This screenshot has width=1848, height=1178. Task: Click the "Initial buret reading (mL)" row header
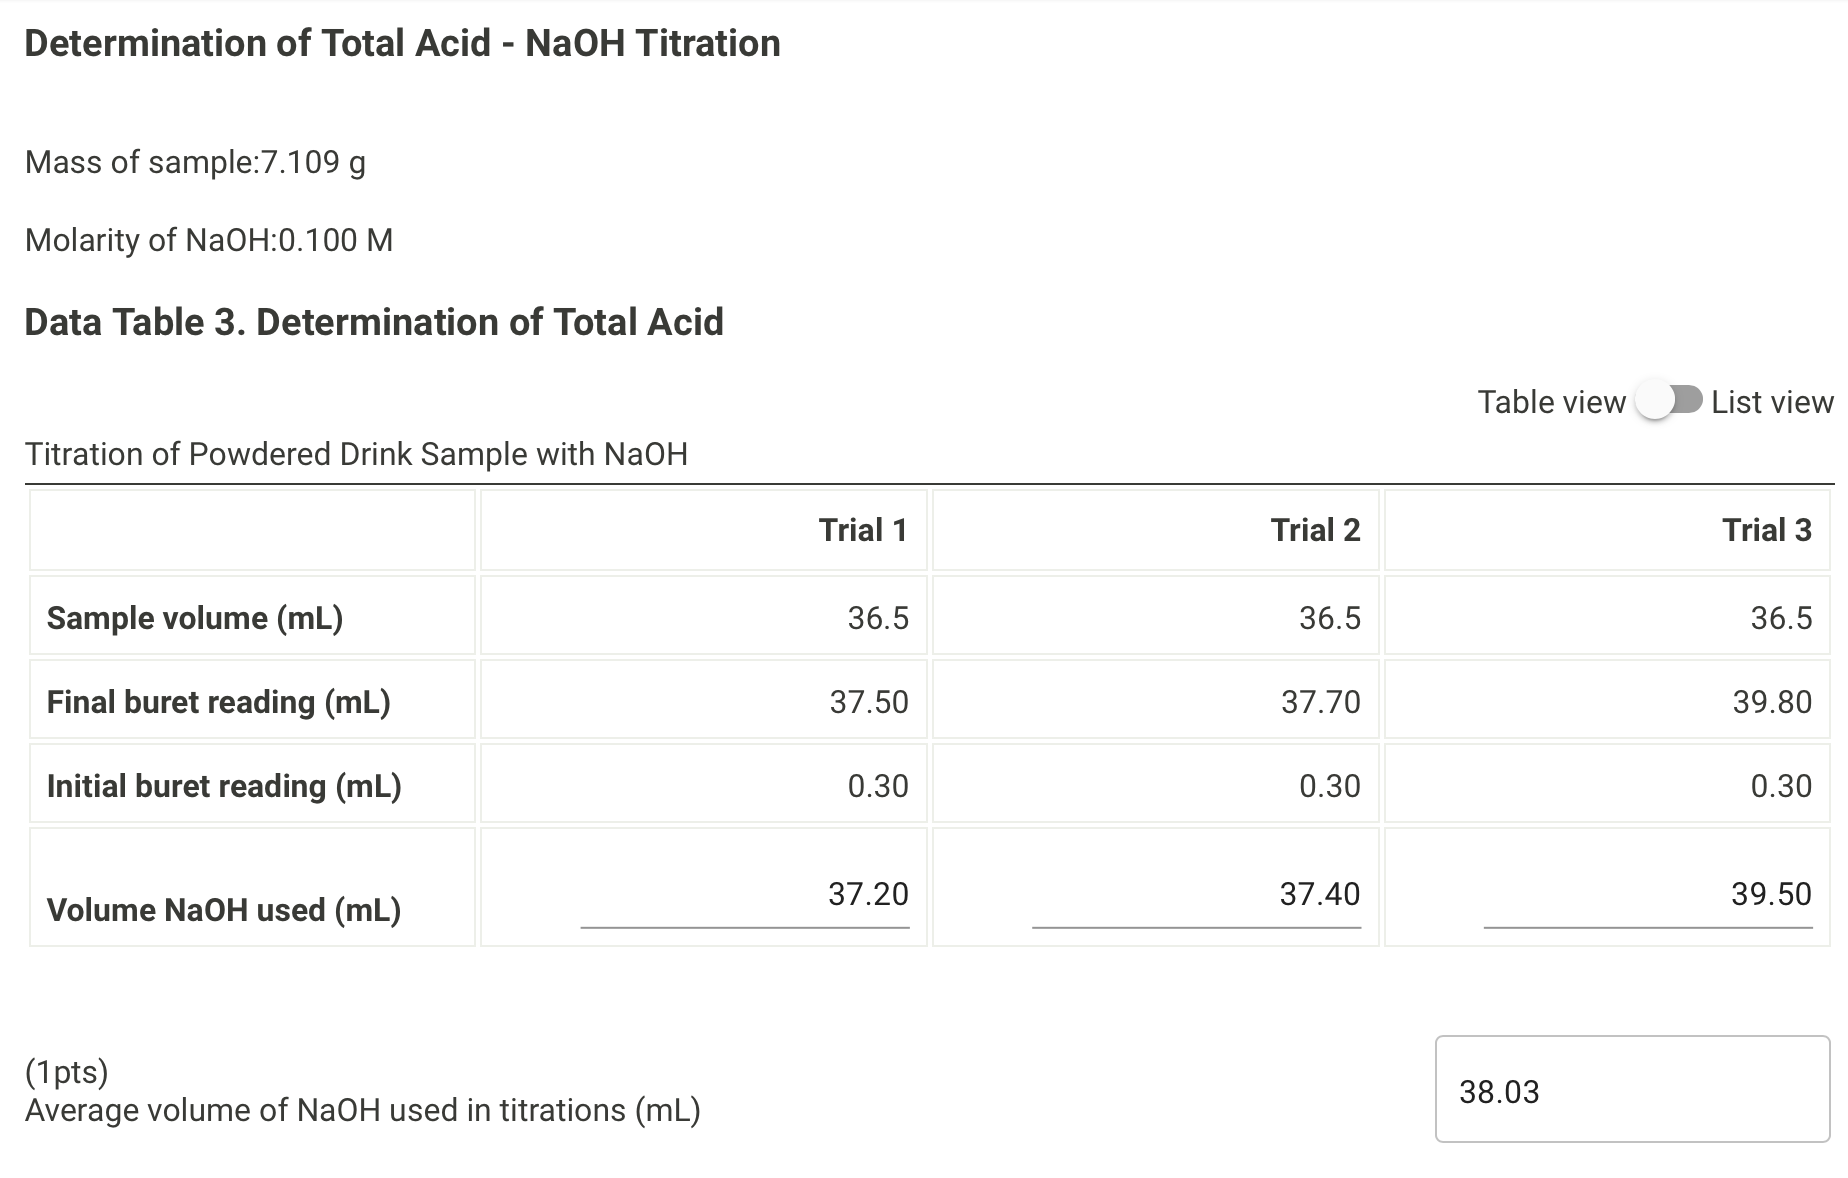click(224, 786)
